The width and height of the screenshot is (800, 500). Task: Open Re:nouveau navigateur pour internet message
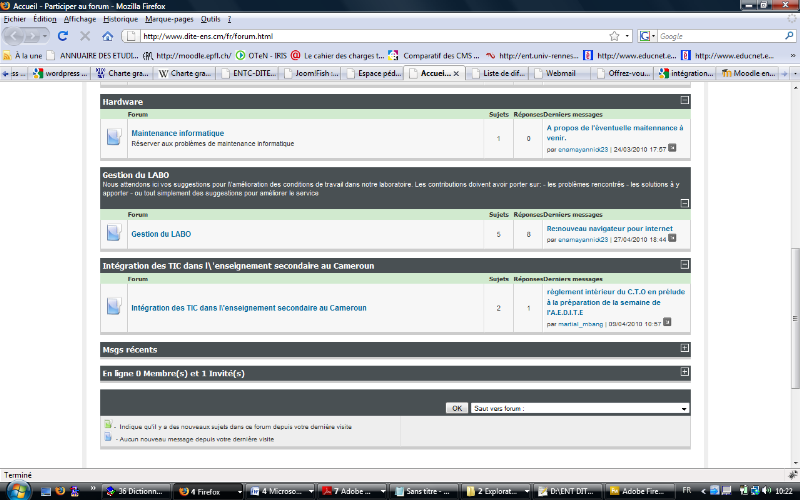coord(610,229)
